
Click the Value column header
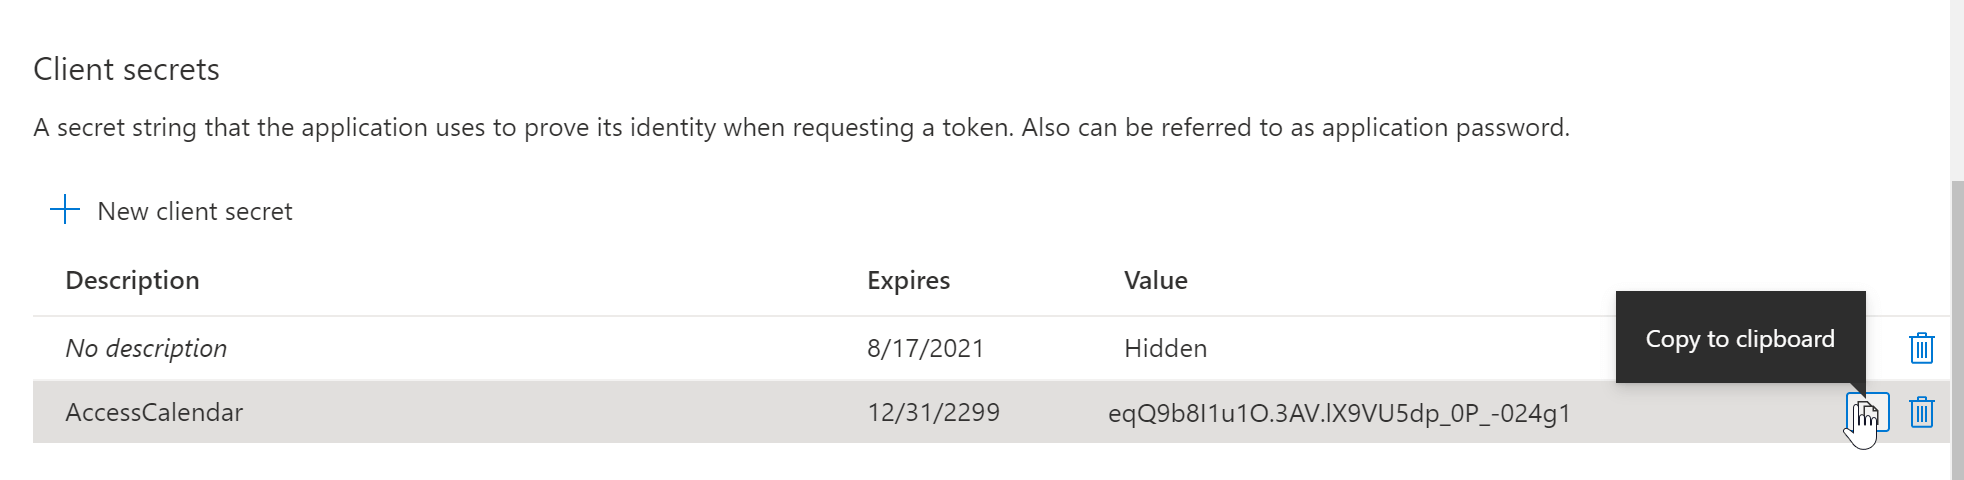pyautogui.click(x=1155, y=281)
